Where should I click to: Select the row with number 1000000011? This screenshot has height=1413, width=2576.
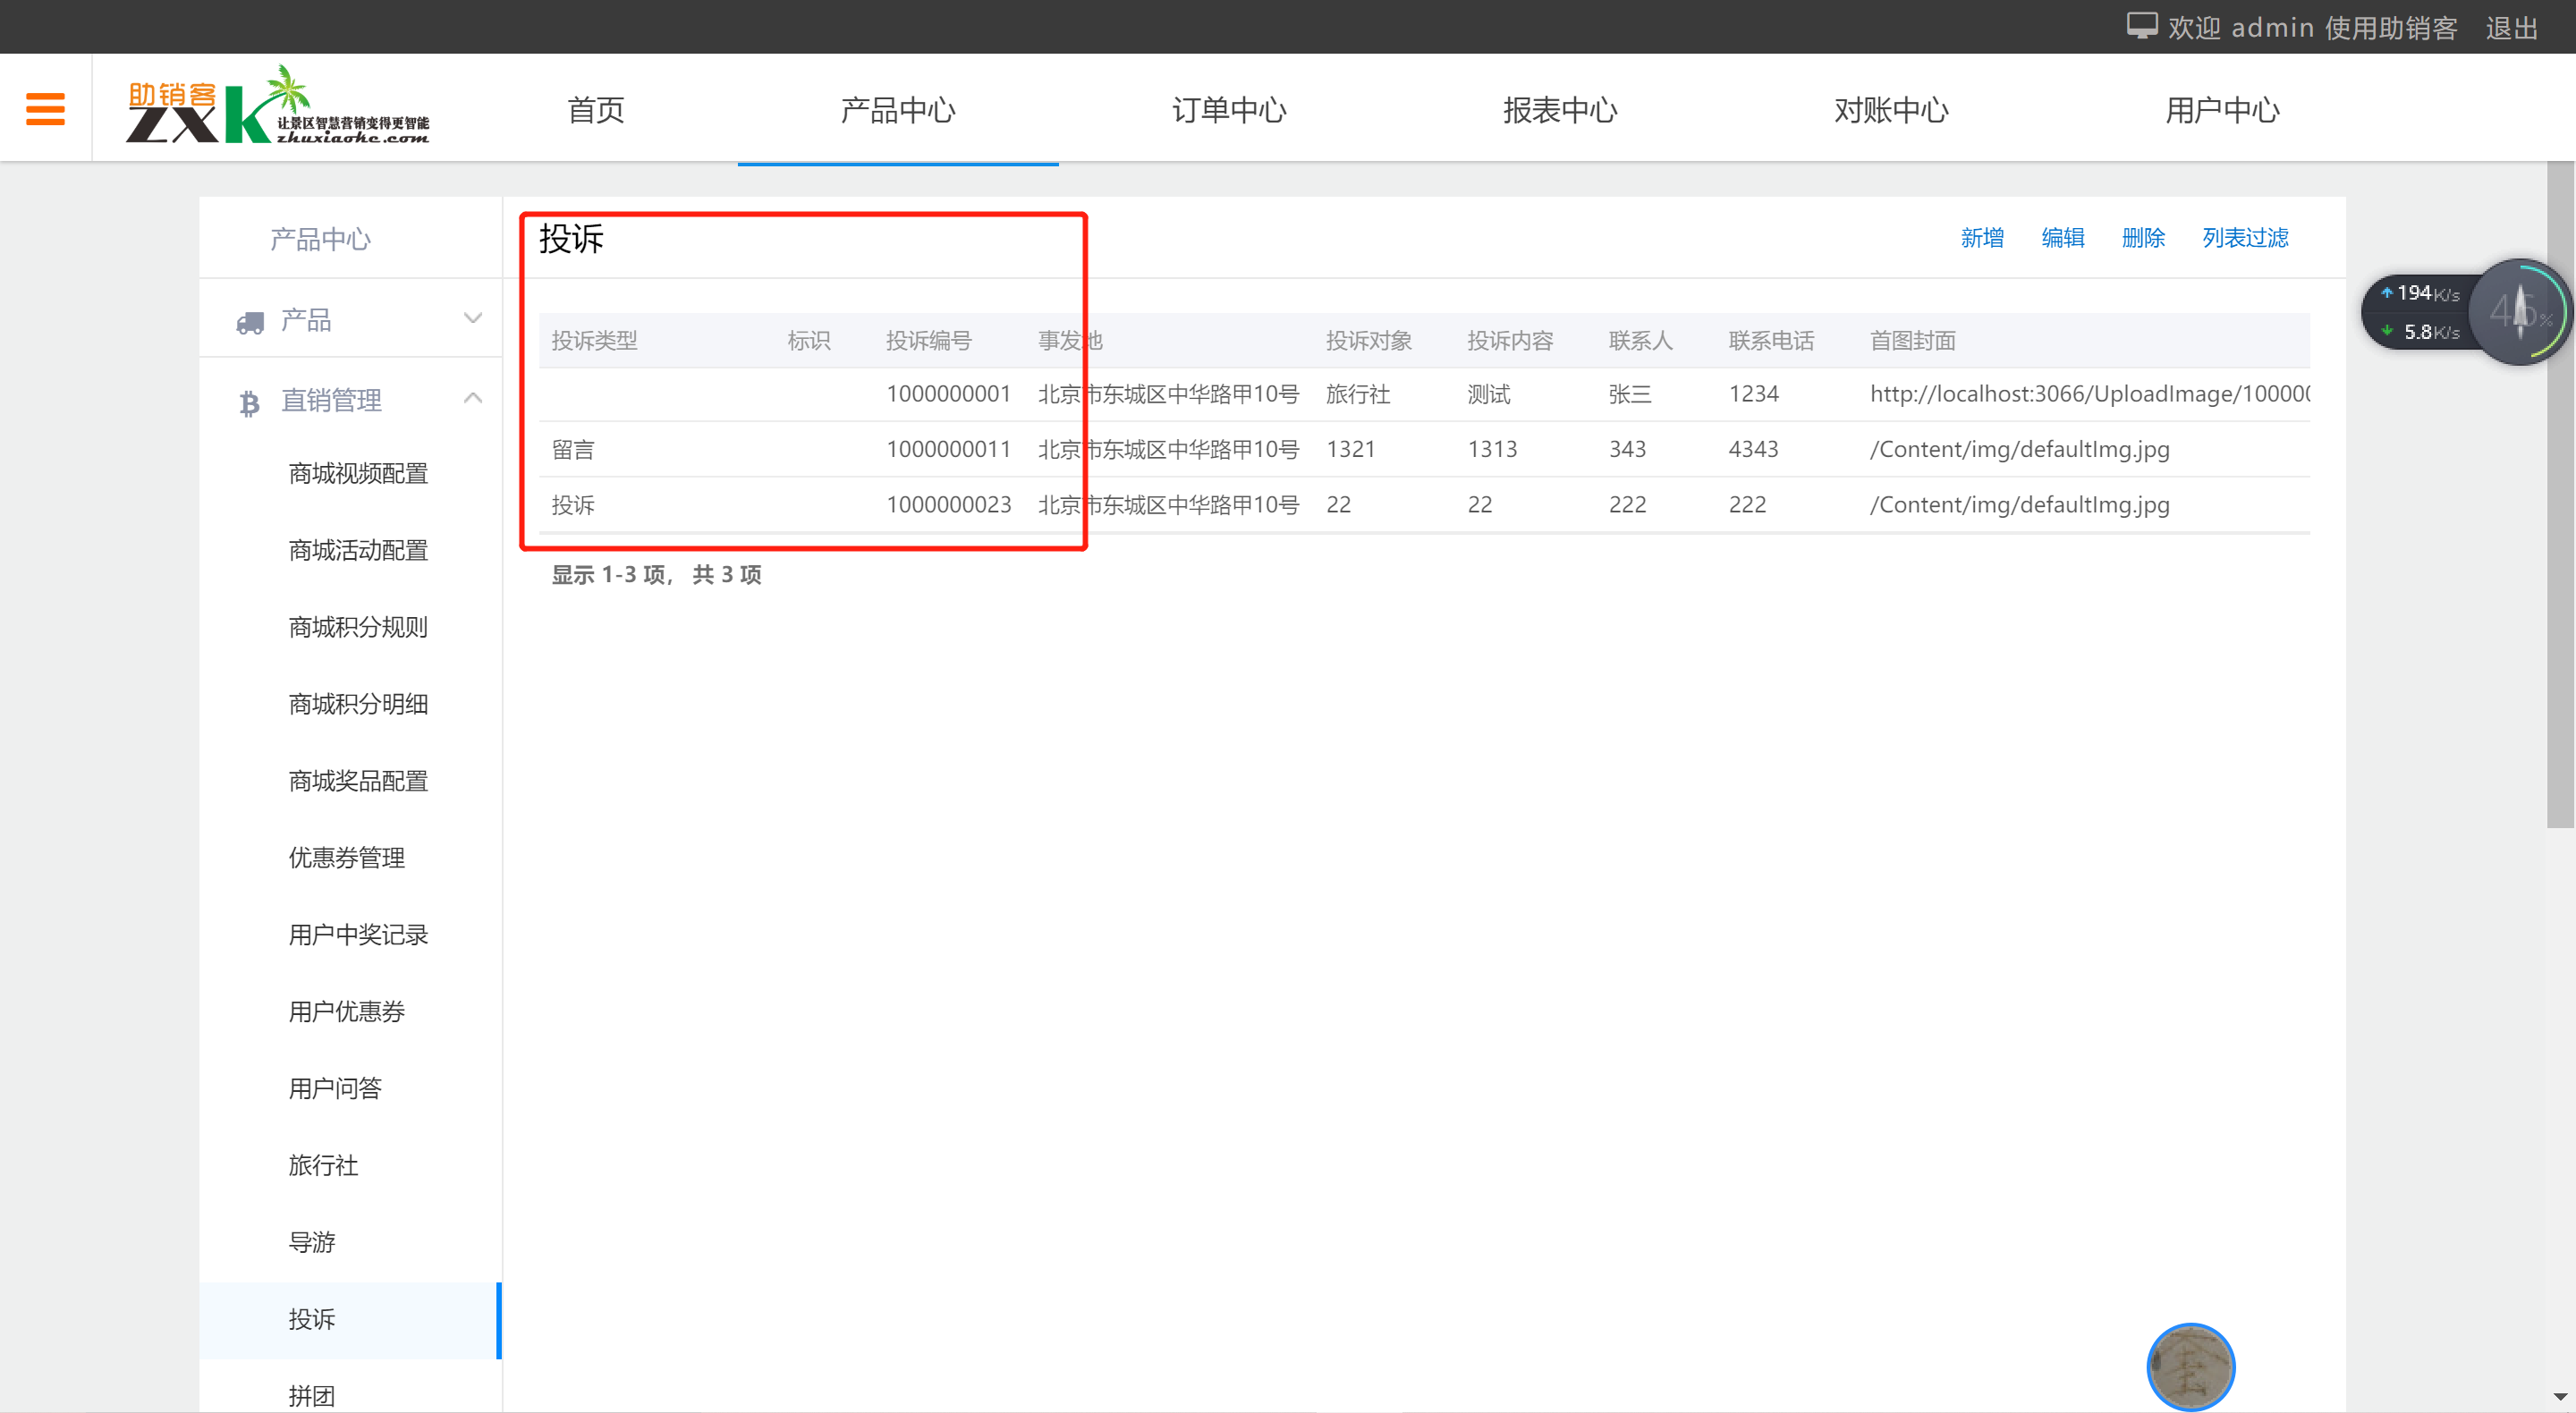(x=948, y=449)
